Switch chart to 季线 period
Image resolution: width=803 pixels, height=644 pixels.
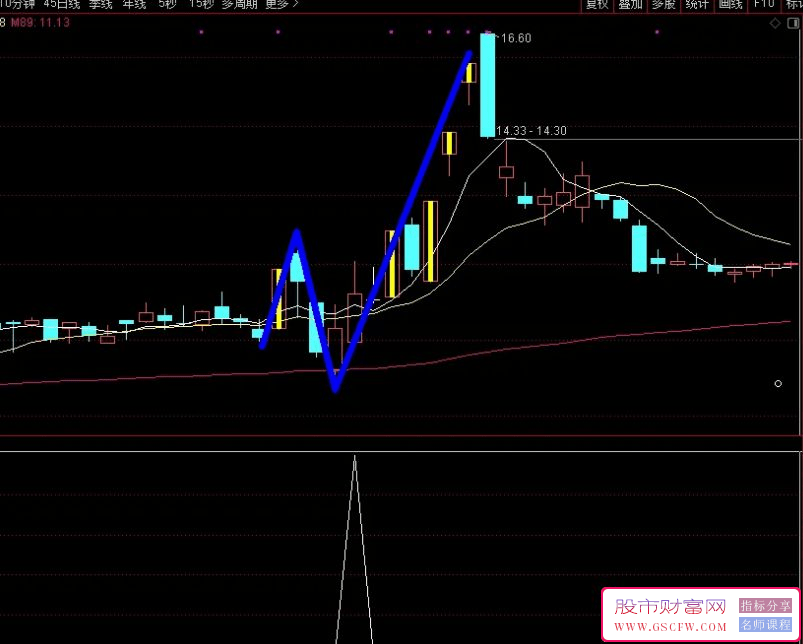tap(100, 4)
